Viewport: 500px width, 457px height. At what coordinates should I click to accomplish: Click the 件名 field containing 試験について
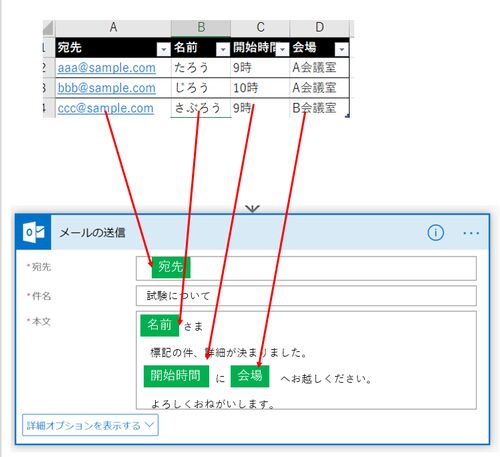pos(306,296)
